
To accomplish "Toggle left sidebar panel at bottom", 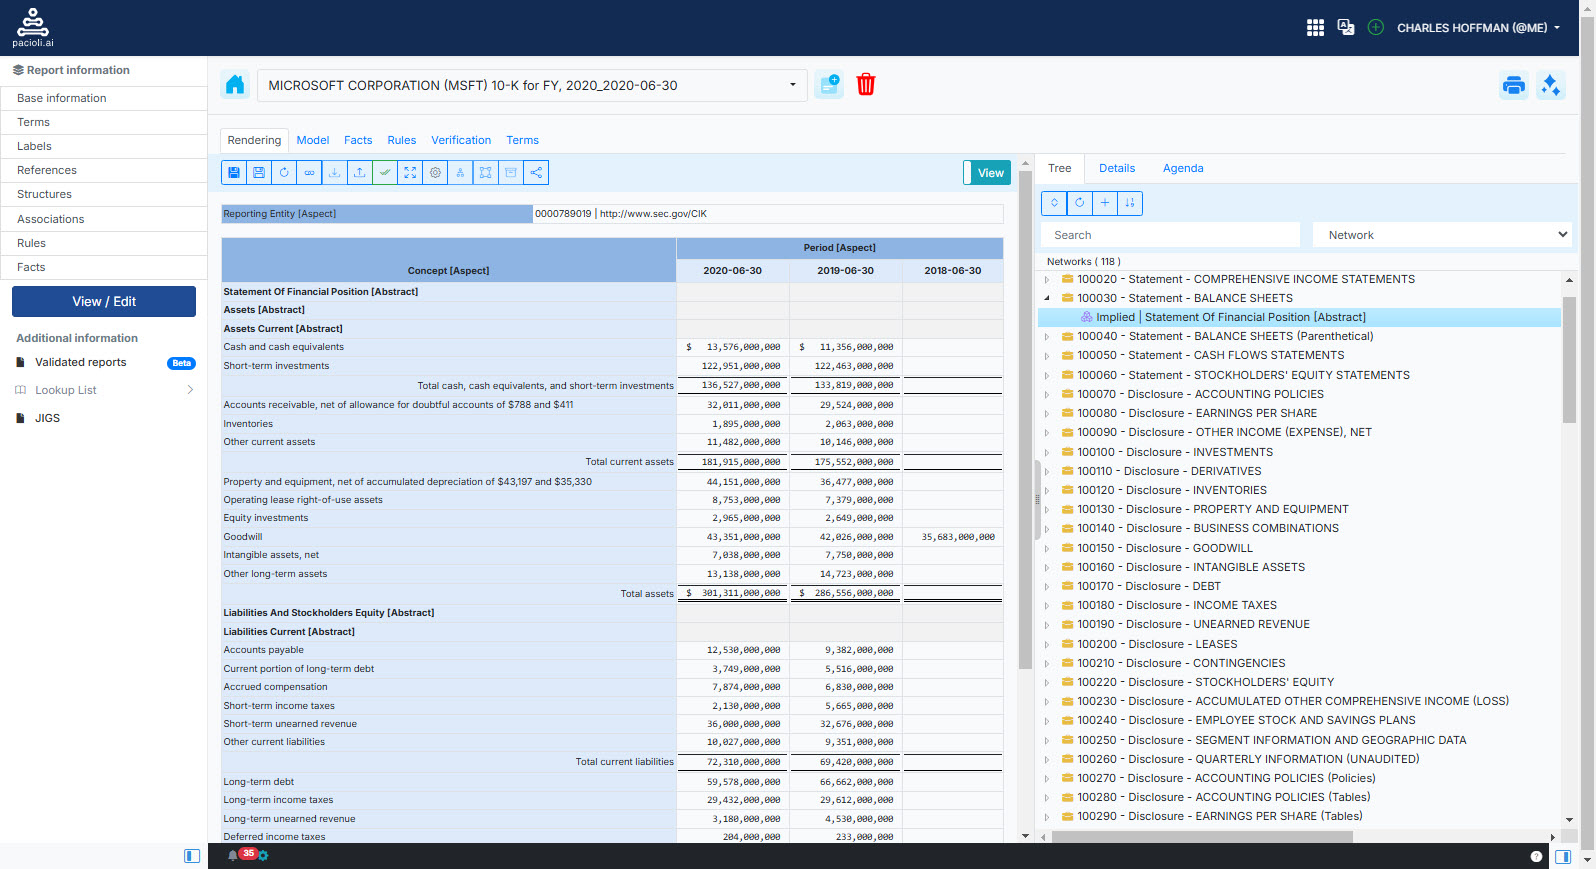I will pos(192,856).
